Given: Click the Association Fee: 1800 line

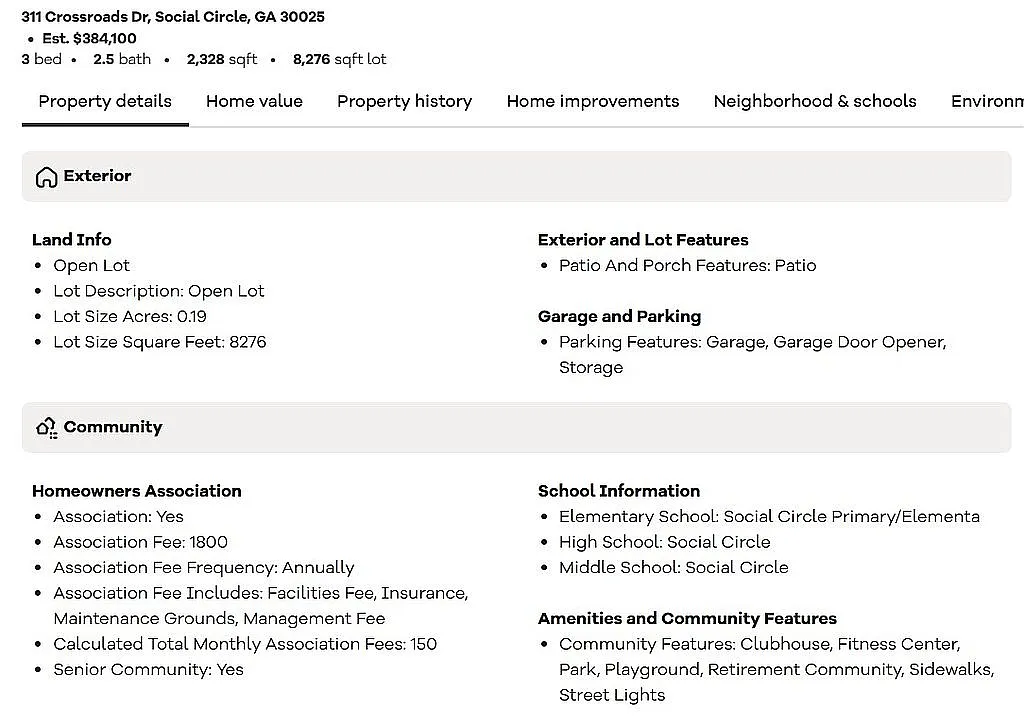Looking at the screenshot, I should 140,542.
